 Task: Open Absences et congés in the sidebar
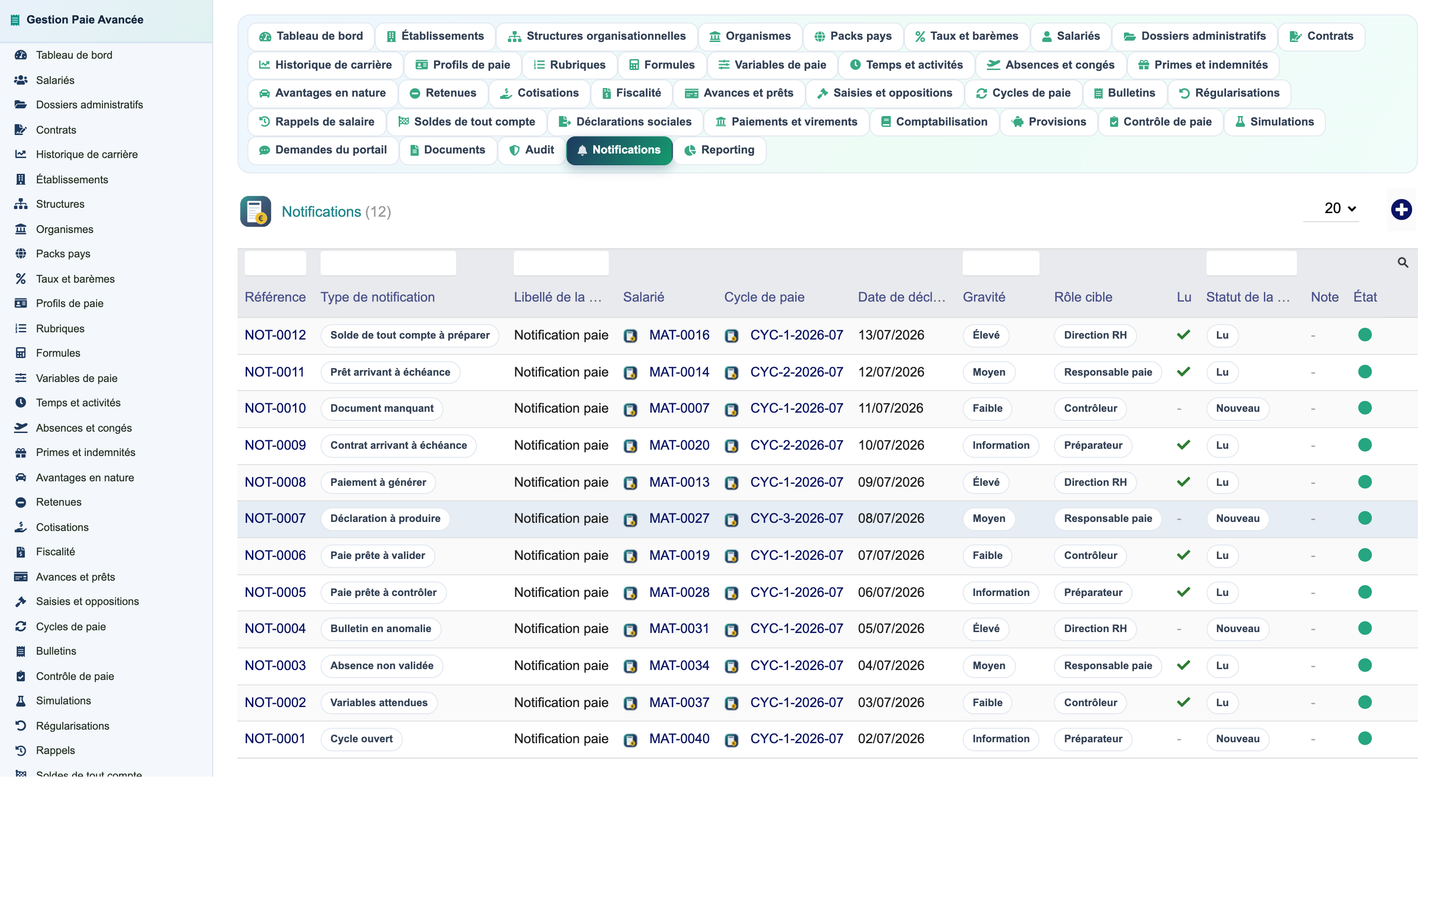84,428
